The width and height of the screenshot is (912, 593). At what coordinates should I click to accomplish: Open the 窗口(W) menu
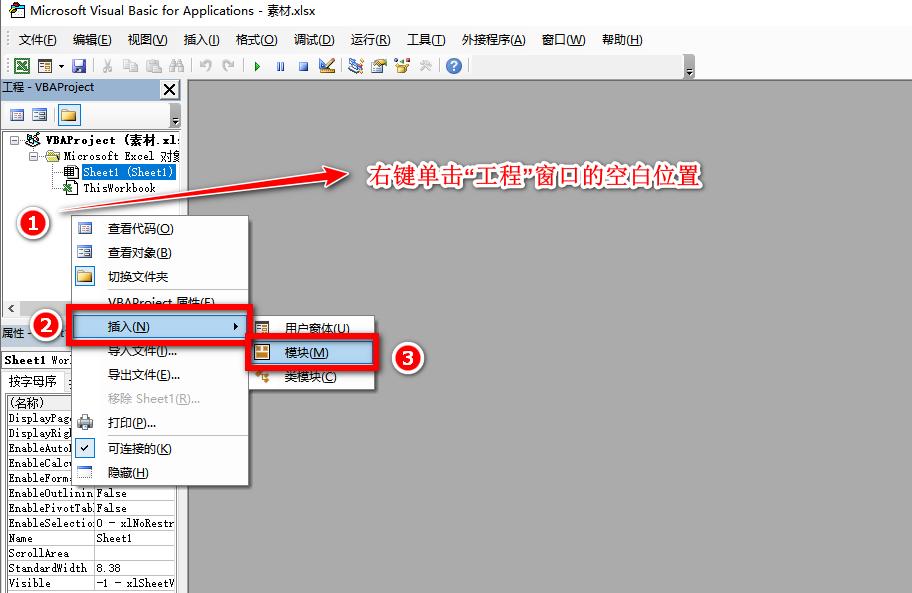[x=563, y=40]
